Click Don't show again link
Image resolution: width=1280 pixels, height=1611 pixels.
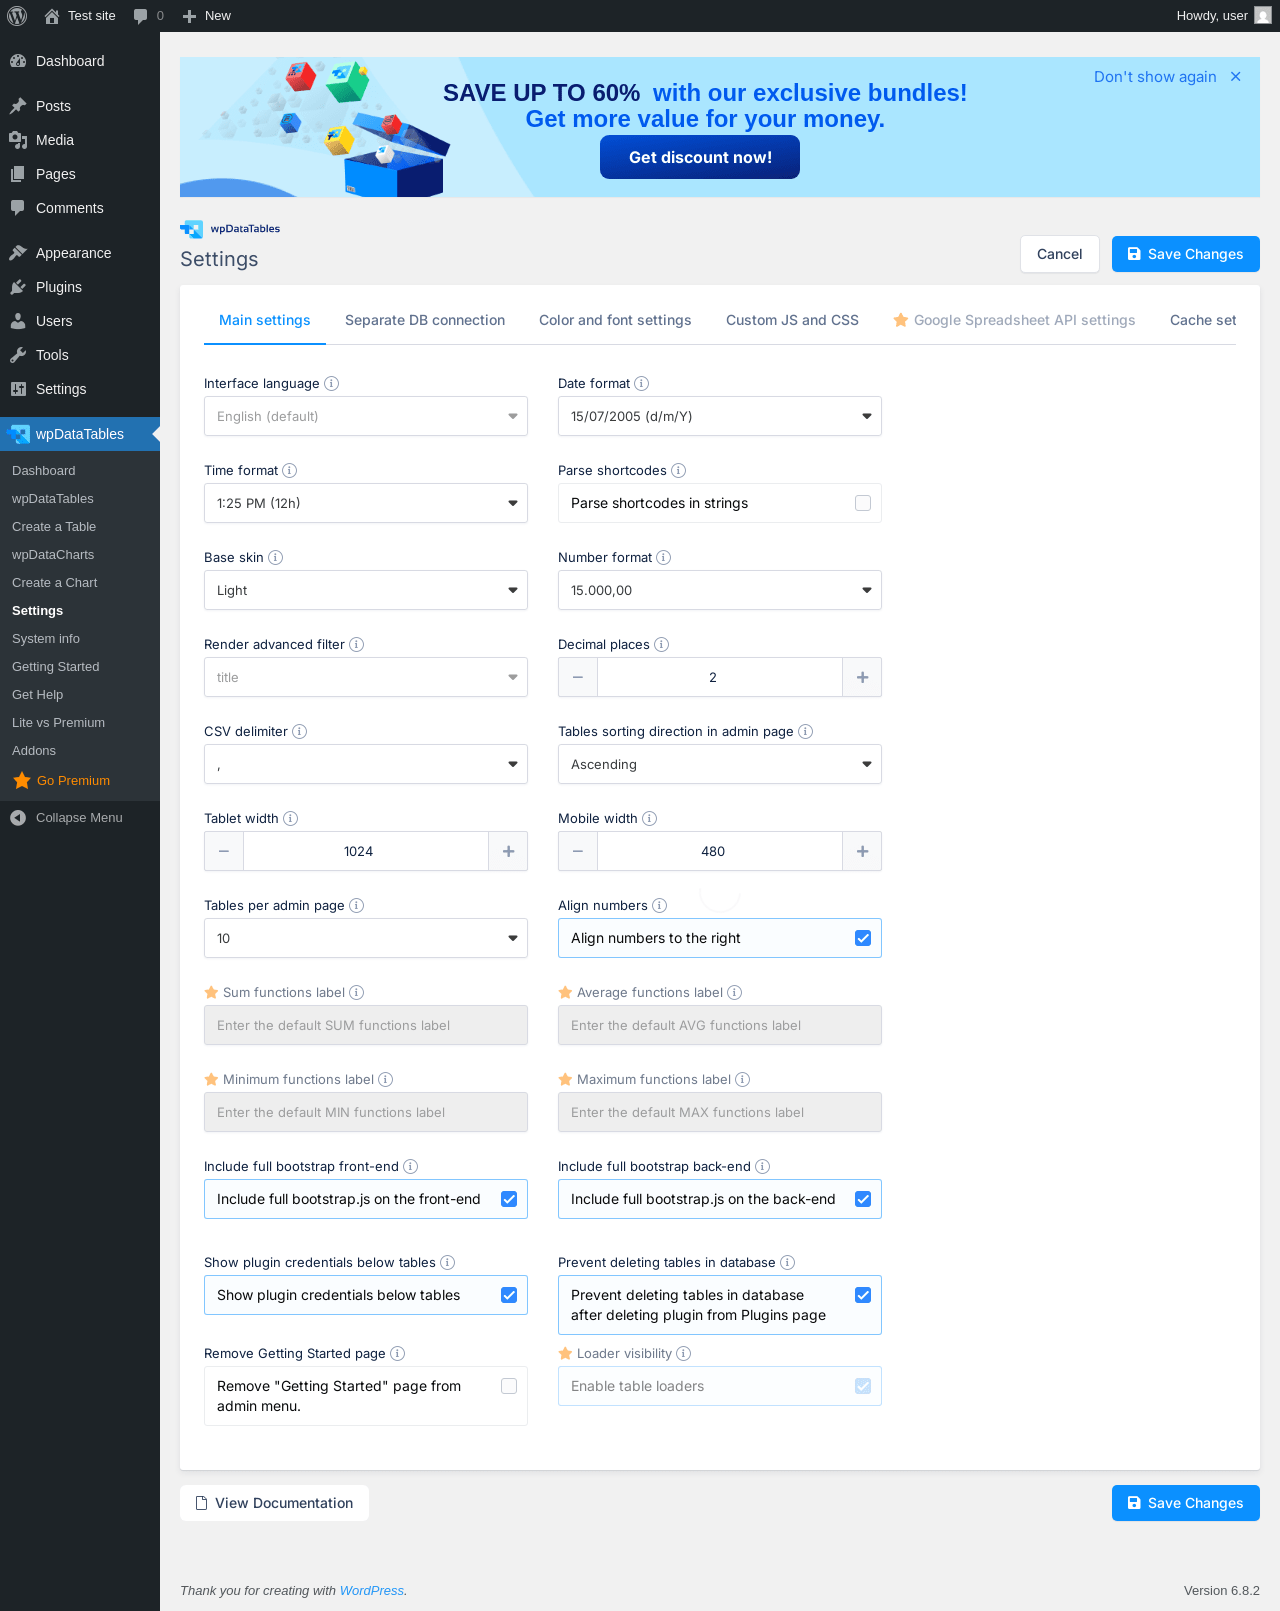point(1155,77)
